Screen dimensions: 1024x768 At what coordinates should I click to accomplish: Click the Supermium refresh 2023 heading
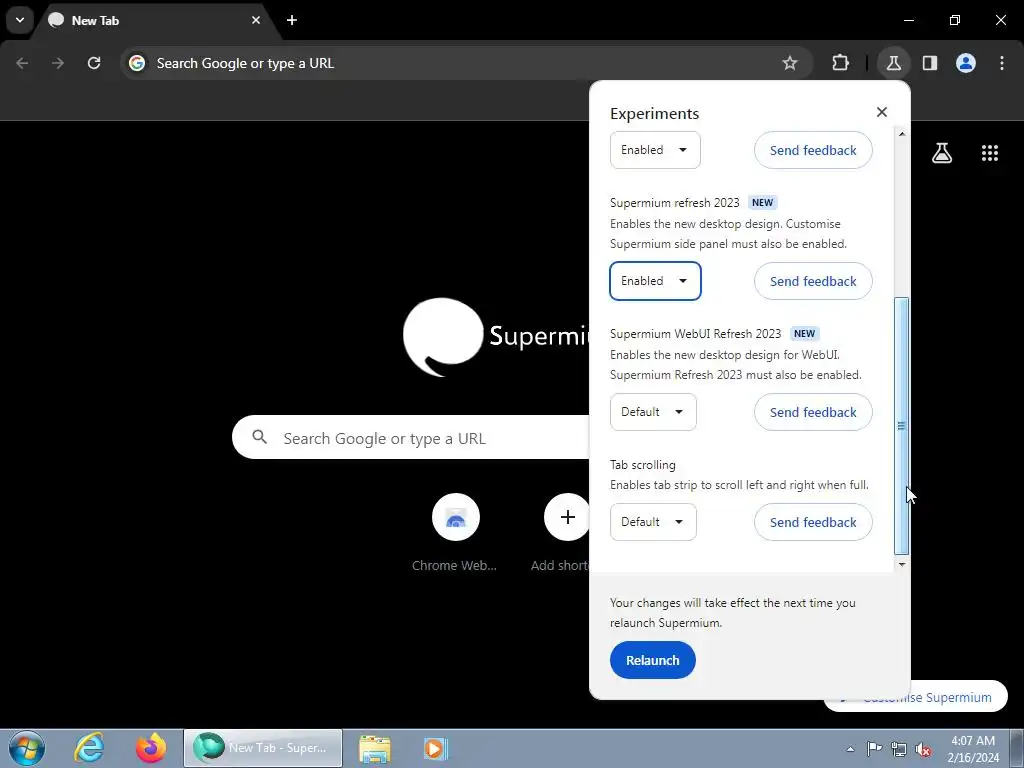click(675, 202)
